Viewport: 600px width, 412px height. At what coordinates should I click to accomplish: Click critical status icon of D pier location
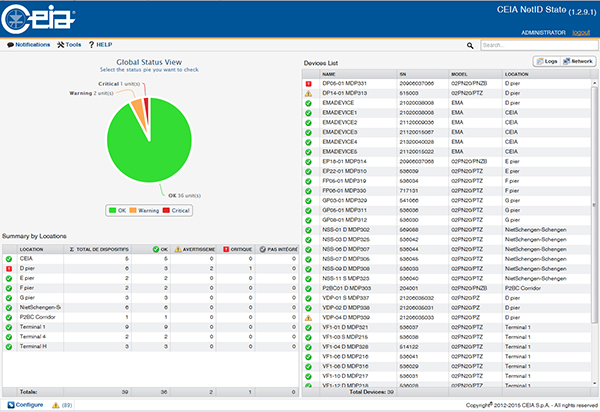coord(9,269)
